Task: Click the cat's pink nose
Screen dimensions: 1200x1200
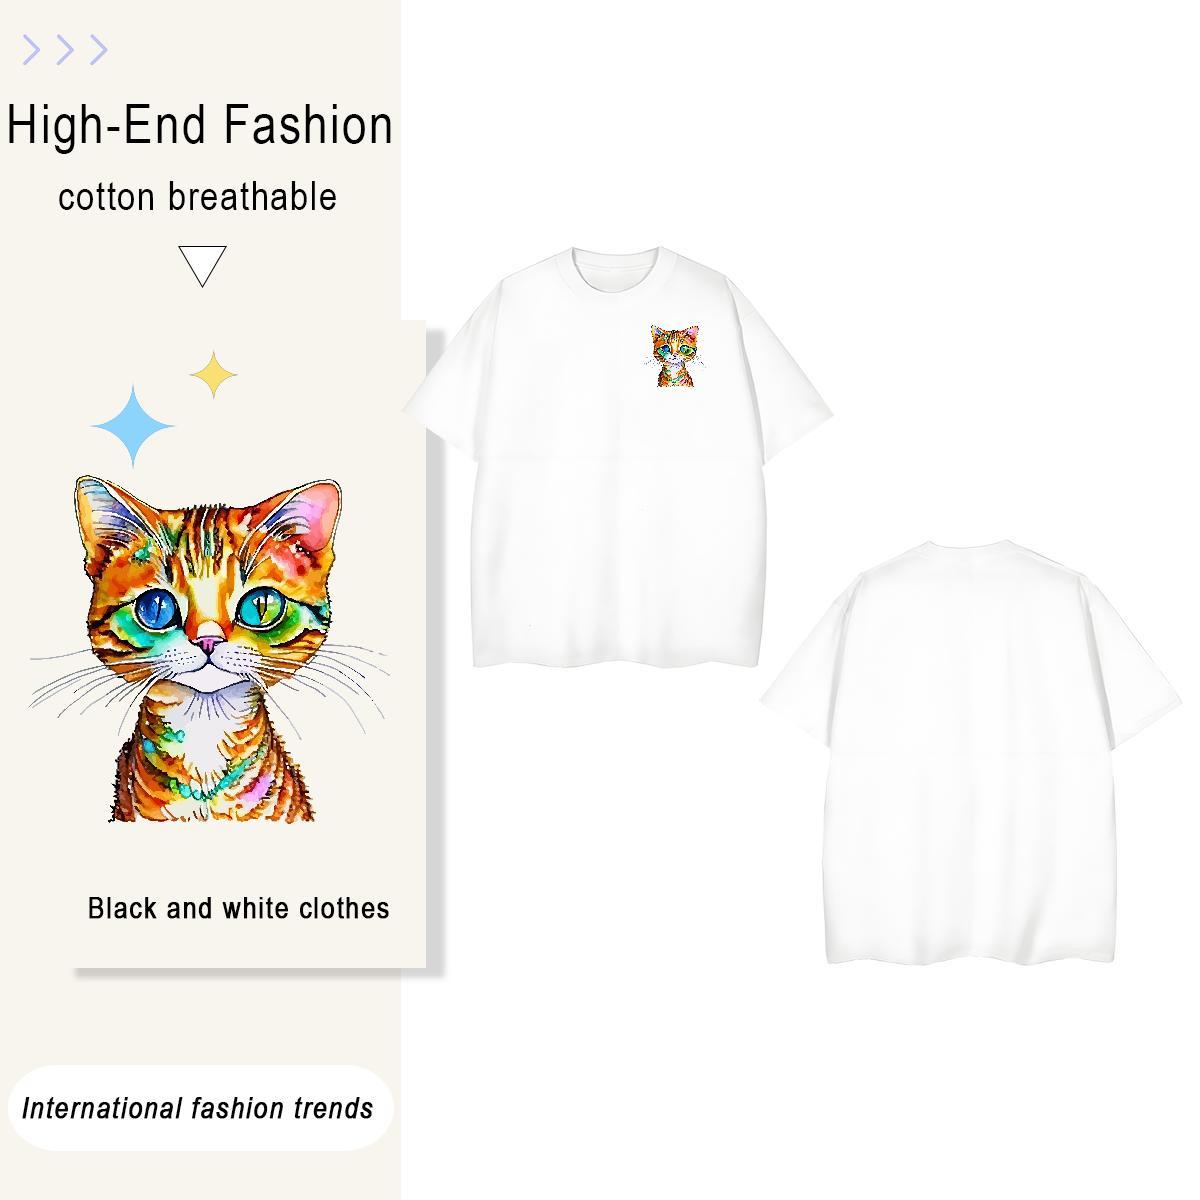Action: (208, 643)
